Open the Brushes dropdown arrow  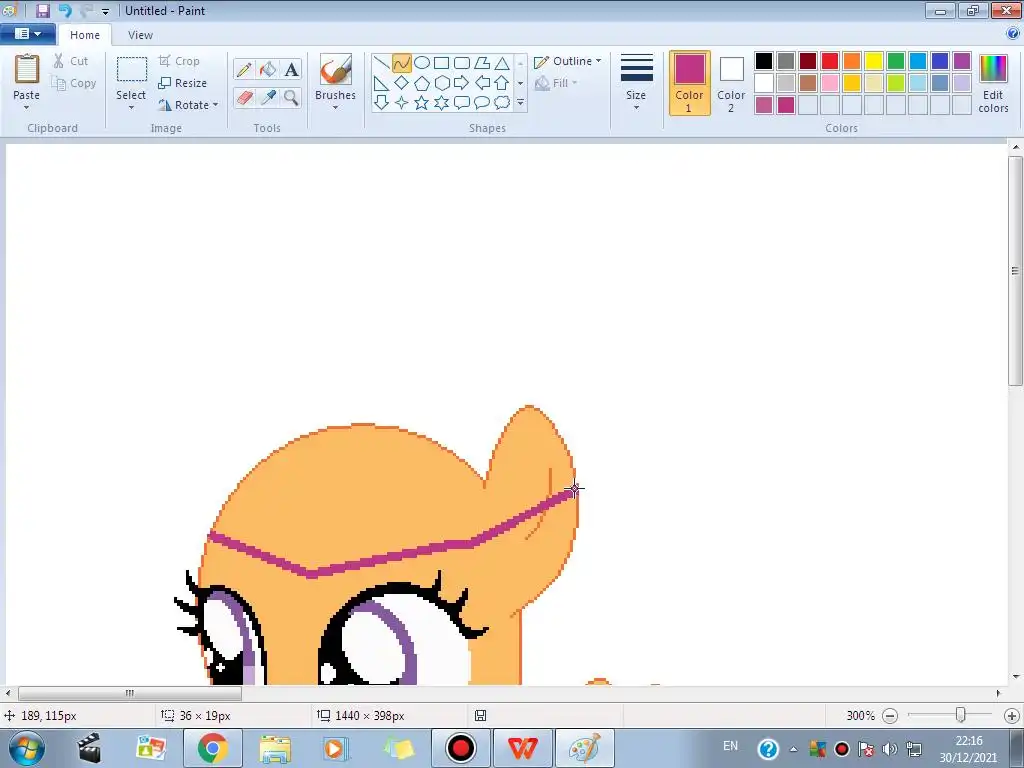pyautogui.click(x=336, y=108)
